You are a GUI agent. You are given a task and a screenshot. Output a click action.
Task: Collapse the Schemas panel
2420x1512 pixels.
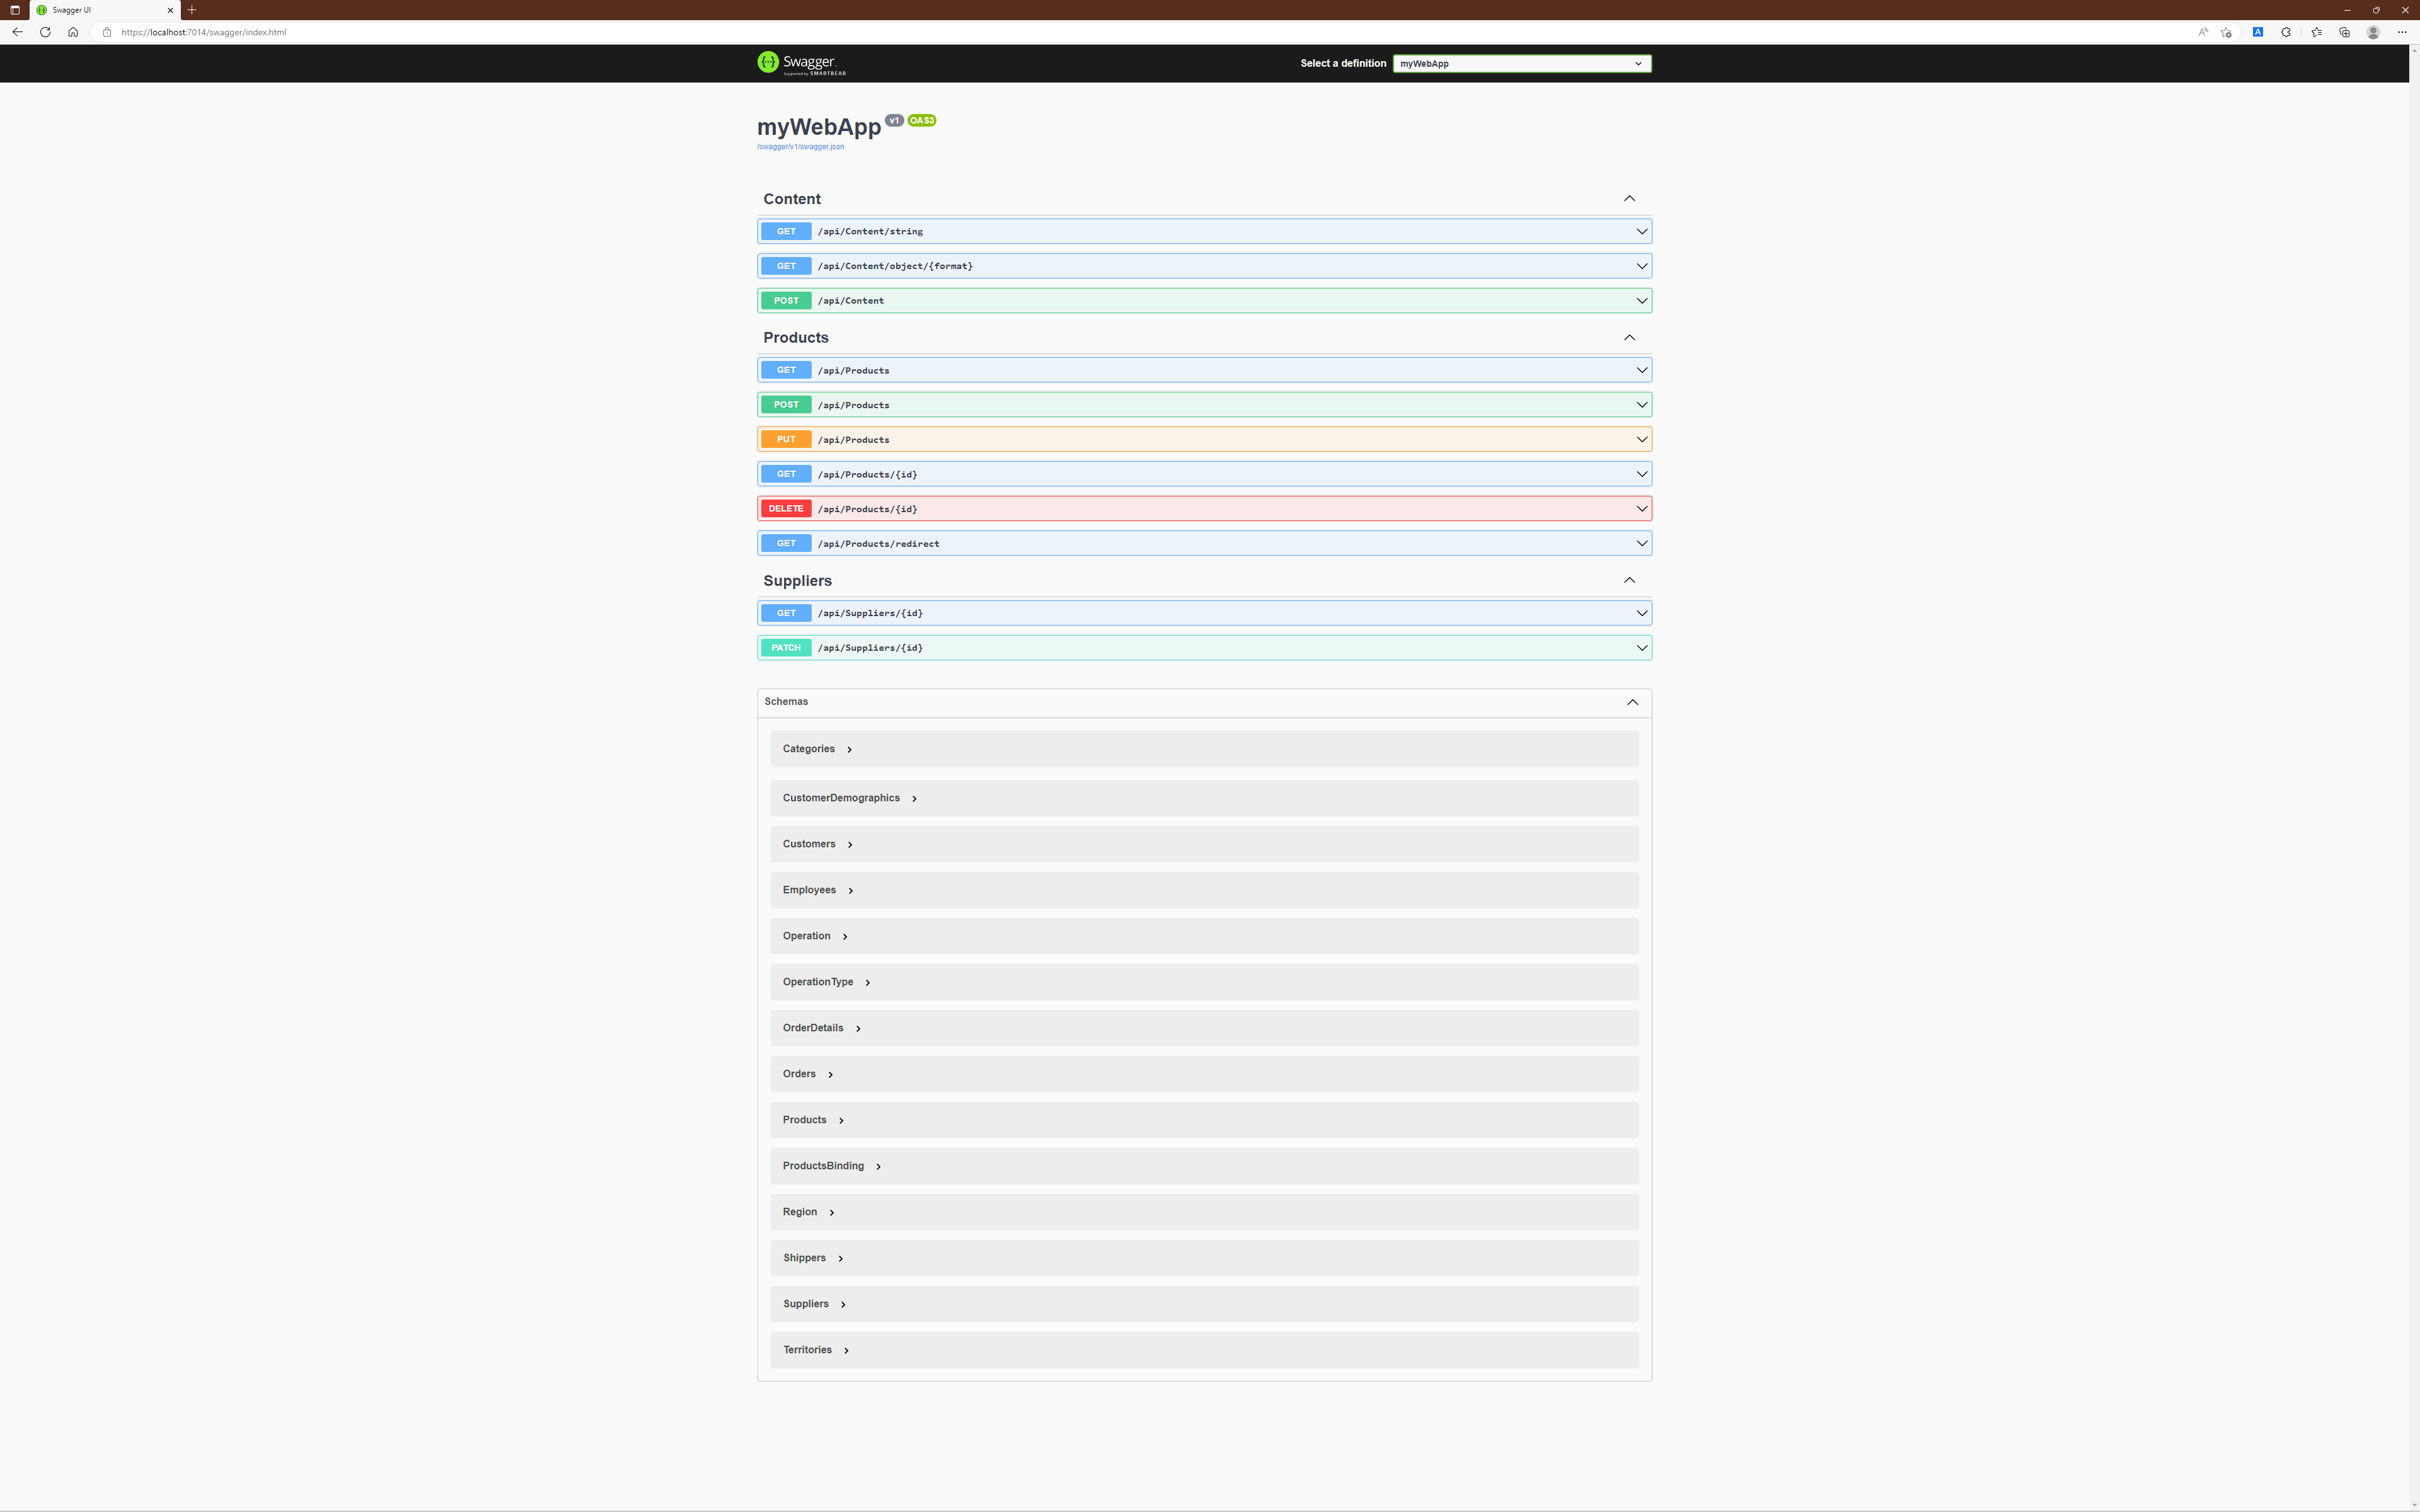coord(1632,702)
